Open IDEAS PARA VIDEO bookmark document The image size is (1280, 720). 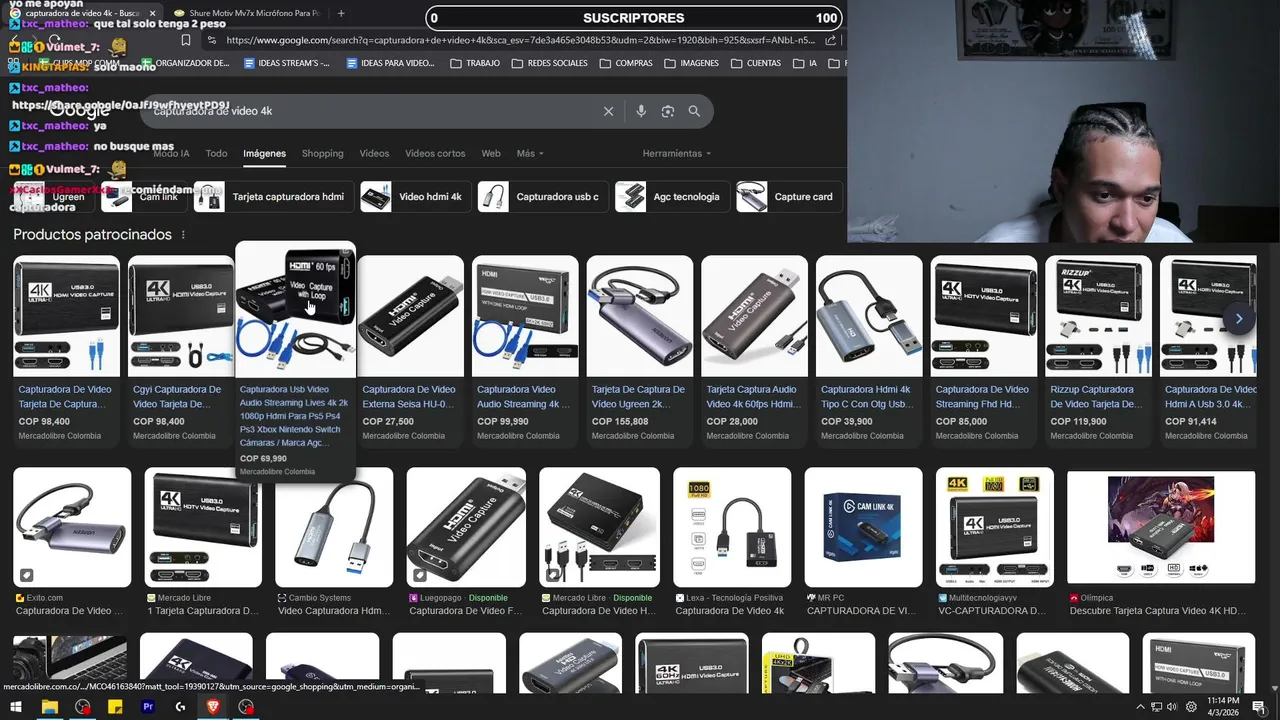click(390, 63)
